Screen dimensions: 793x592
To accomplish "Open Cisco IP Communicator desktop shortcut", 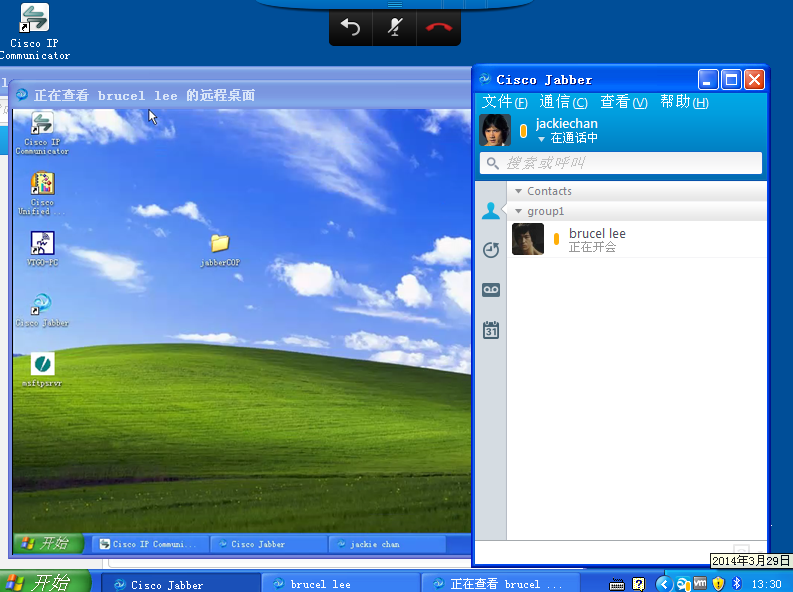I will [x=34, y=32].
